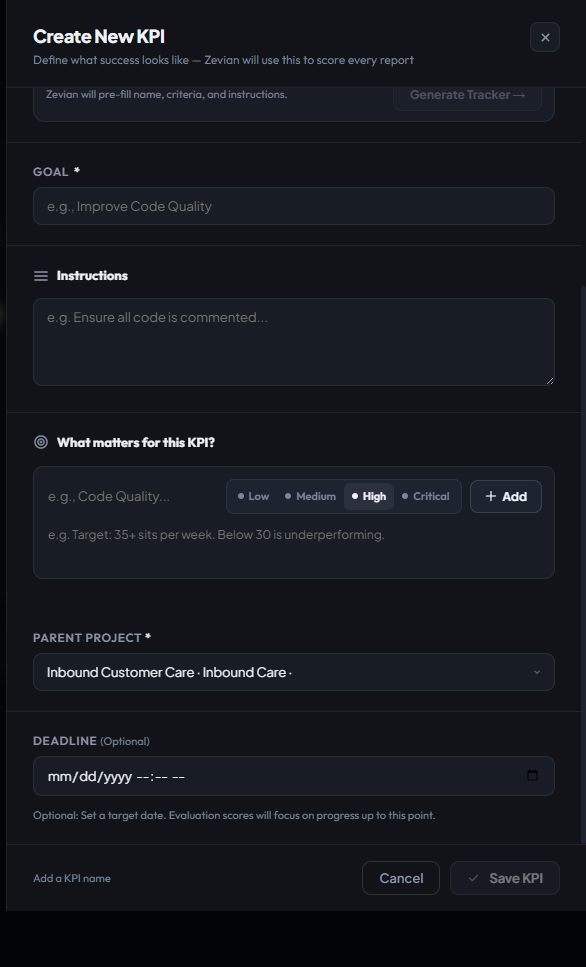The width and height of the screenshot is (586, 967).
Task: Click the plus icon on Add button
Action: (490, 496)
